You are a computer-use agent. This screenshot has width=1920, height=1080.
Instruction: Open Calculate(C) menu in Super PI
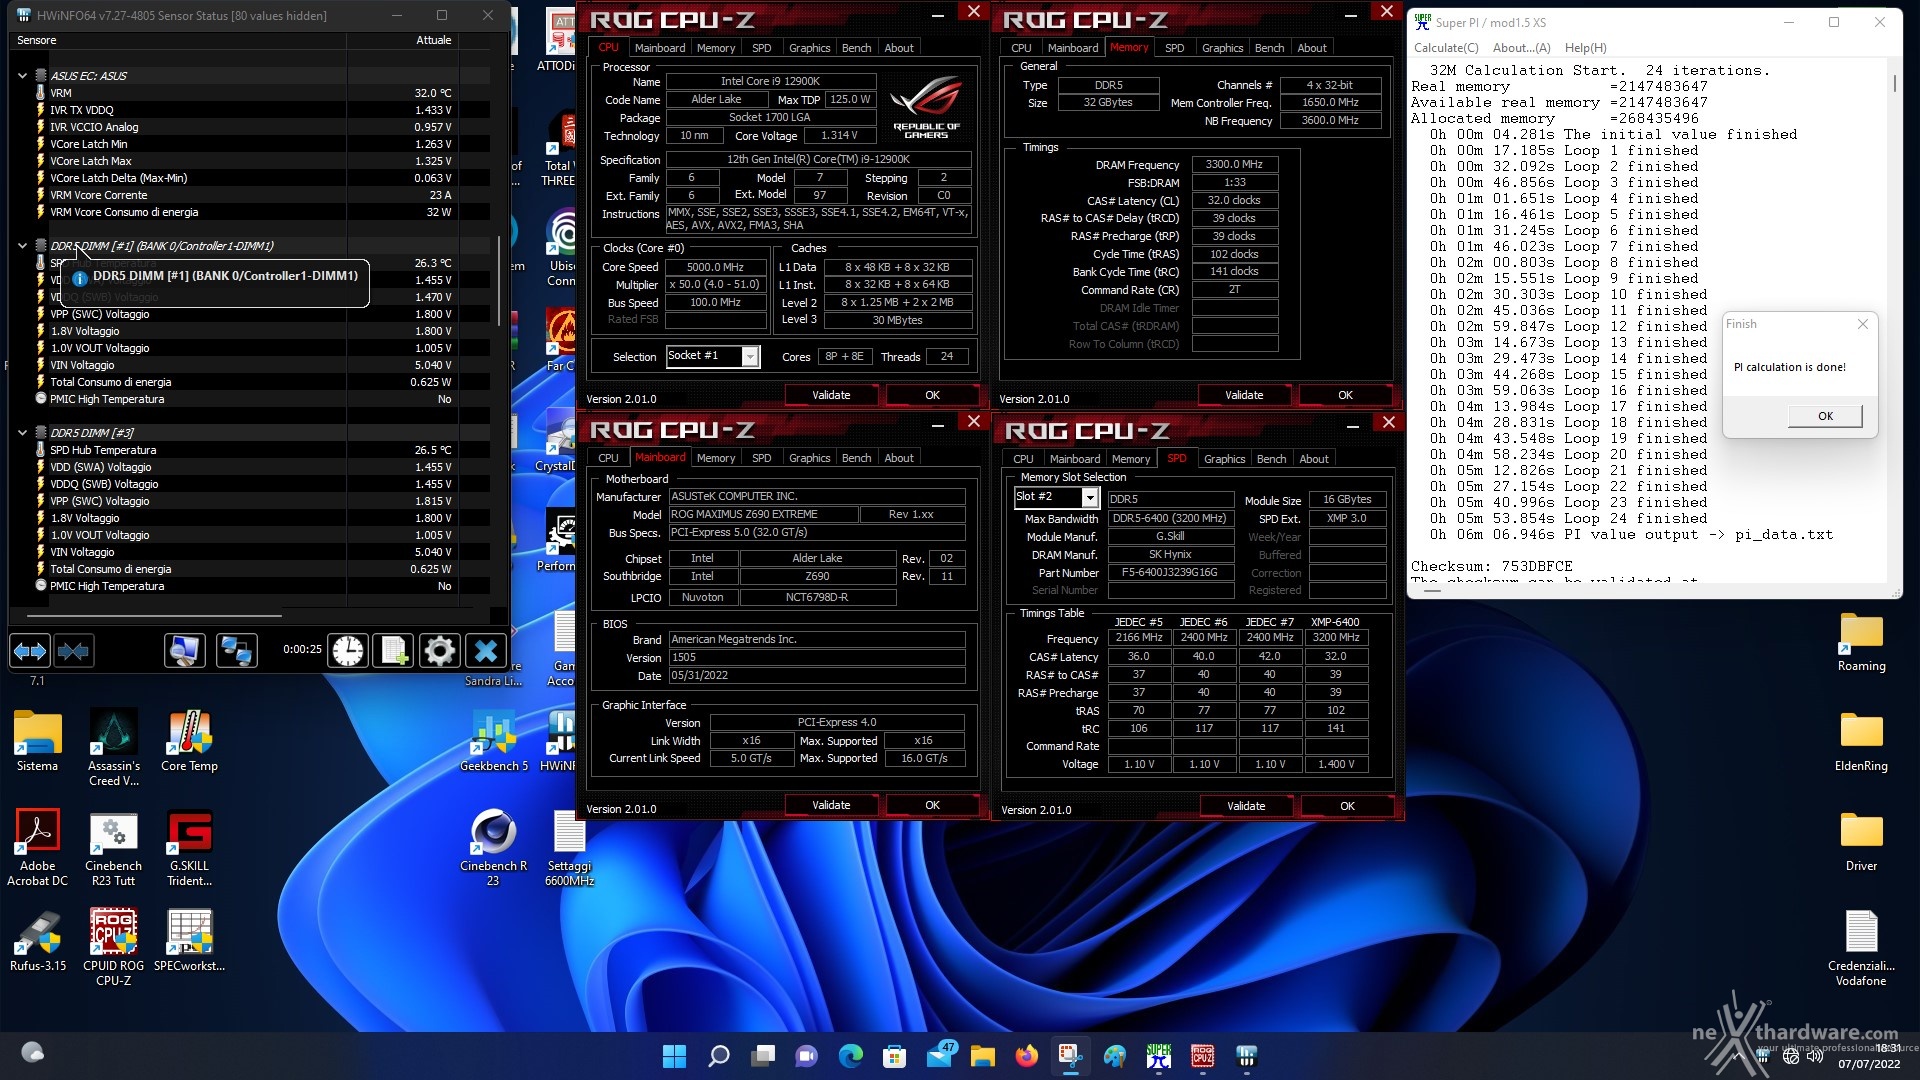coord(1446,48)
